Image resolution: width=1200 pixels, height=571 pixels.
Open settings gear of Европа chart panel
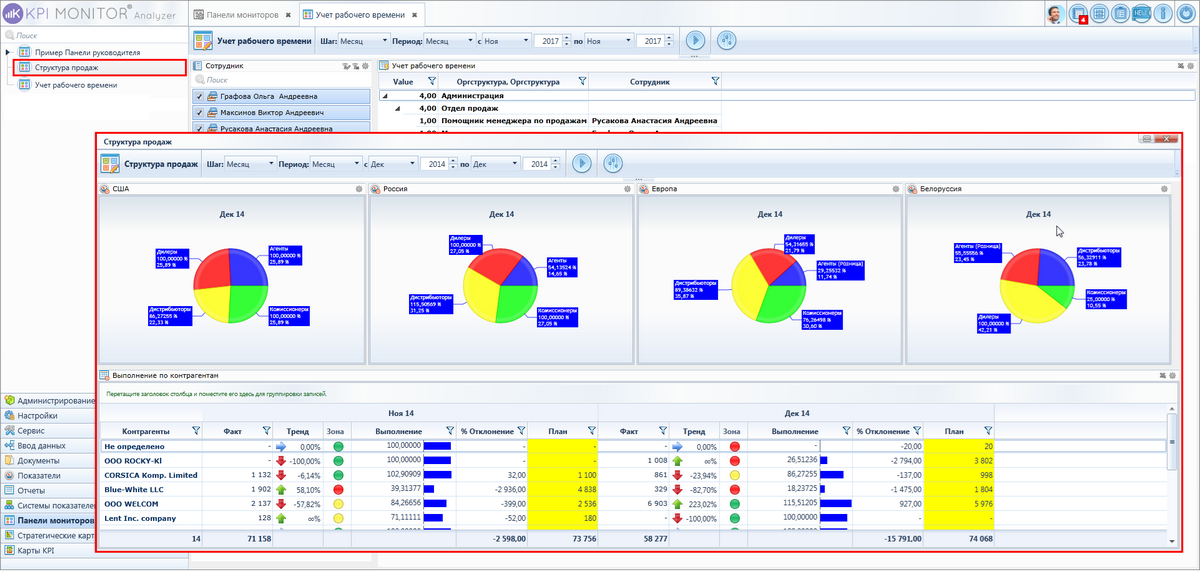point(895,188)
